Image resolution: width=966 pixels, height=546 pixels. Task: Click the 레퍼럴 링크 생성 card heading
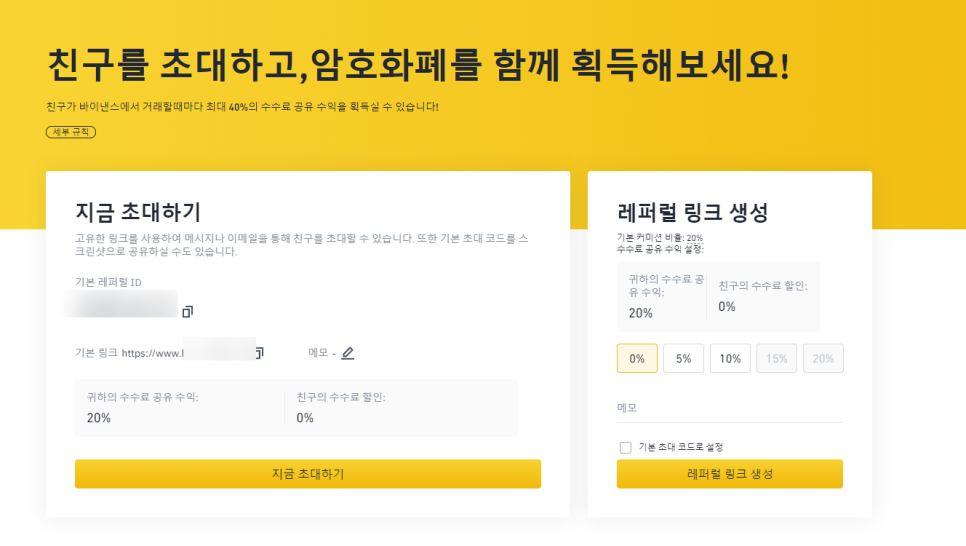point(693,212)
